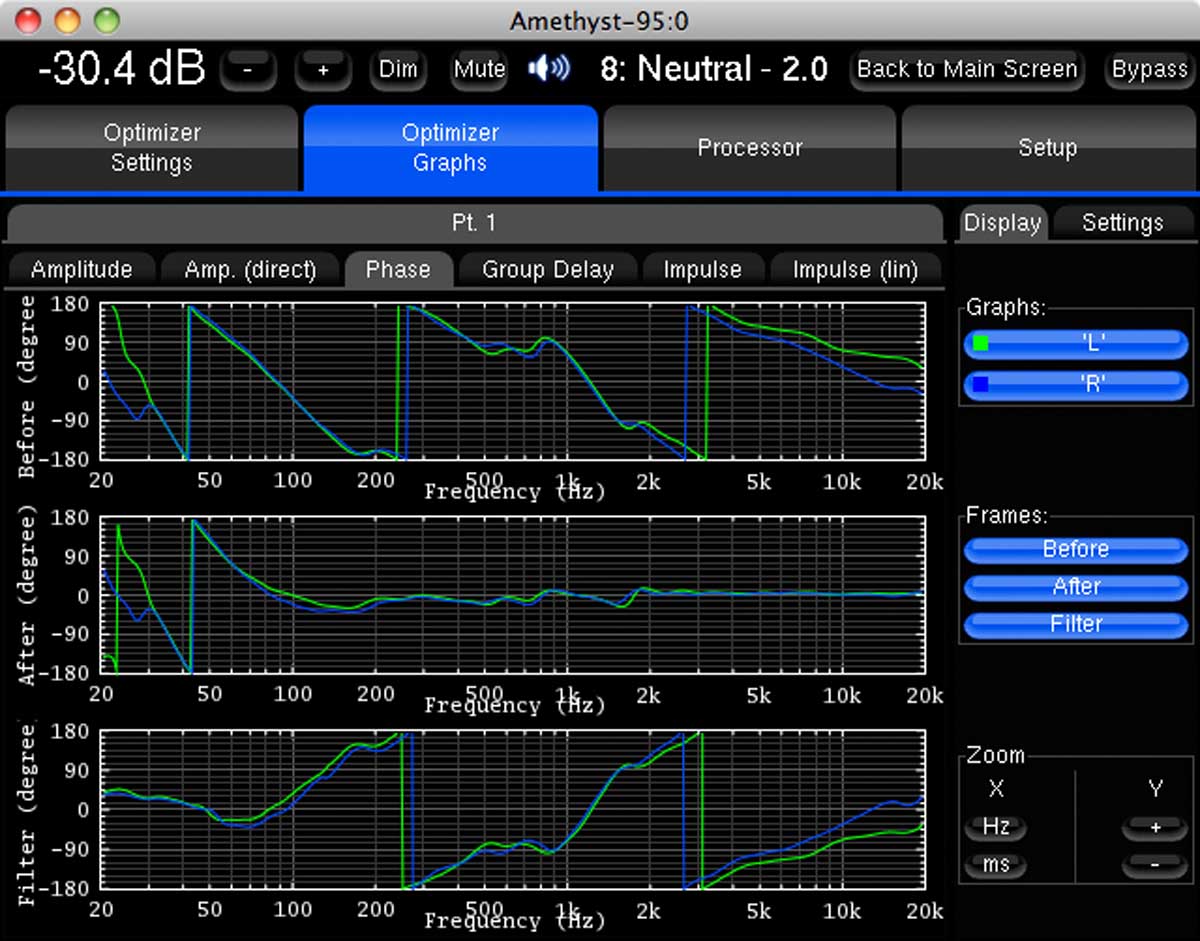Zoom in Y axis with plus button
1200x941 pixels.
[x=1154, y=828]
